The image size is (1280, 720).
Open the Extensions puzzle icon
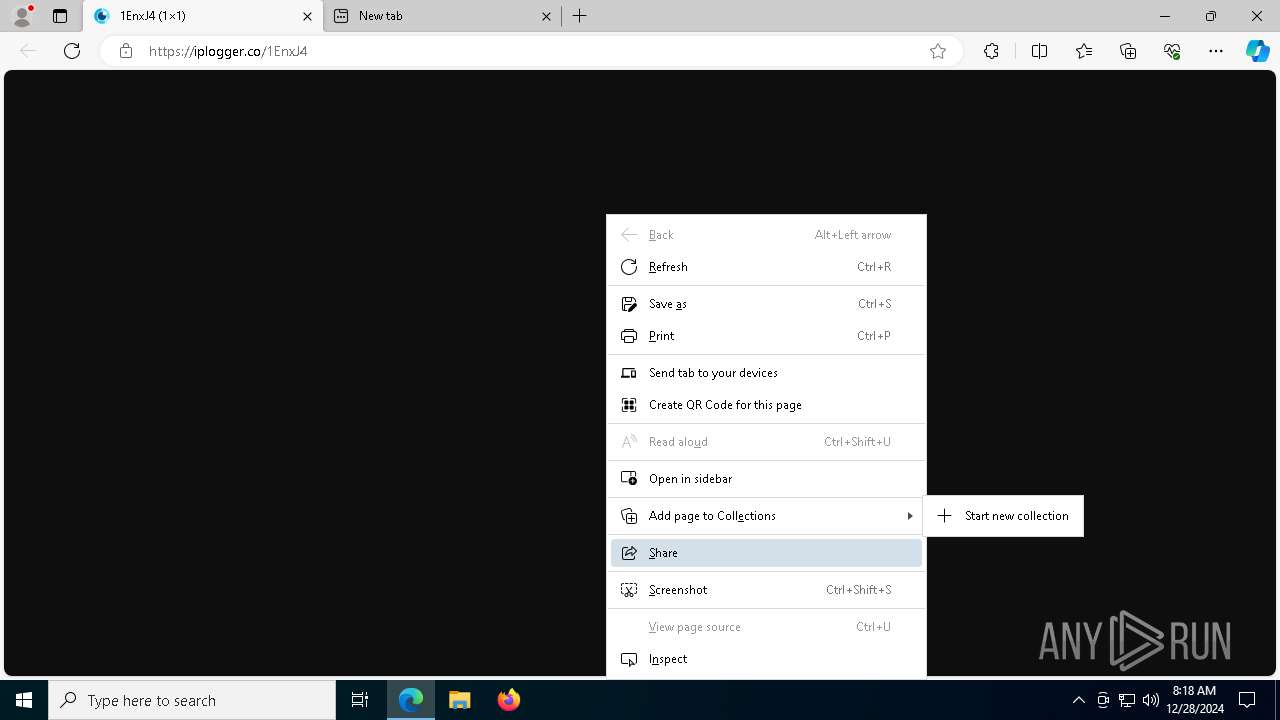[991, 51]
